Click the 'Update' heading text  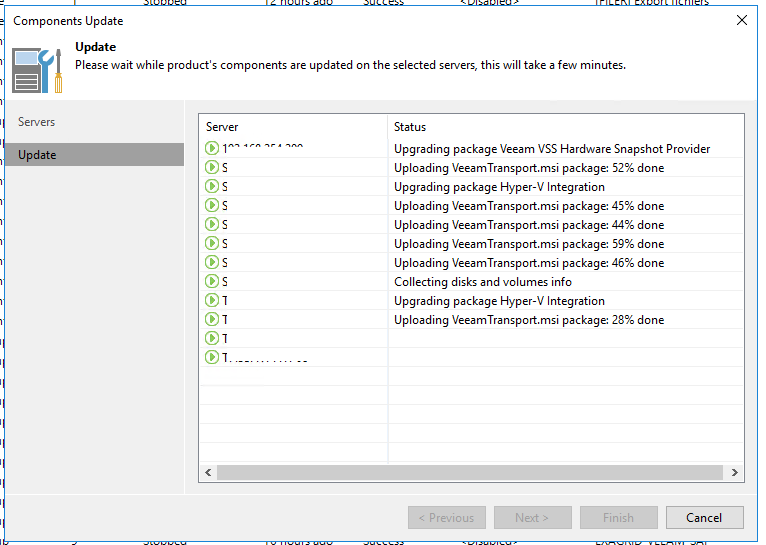coord(96,47)
